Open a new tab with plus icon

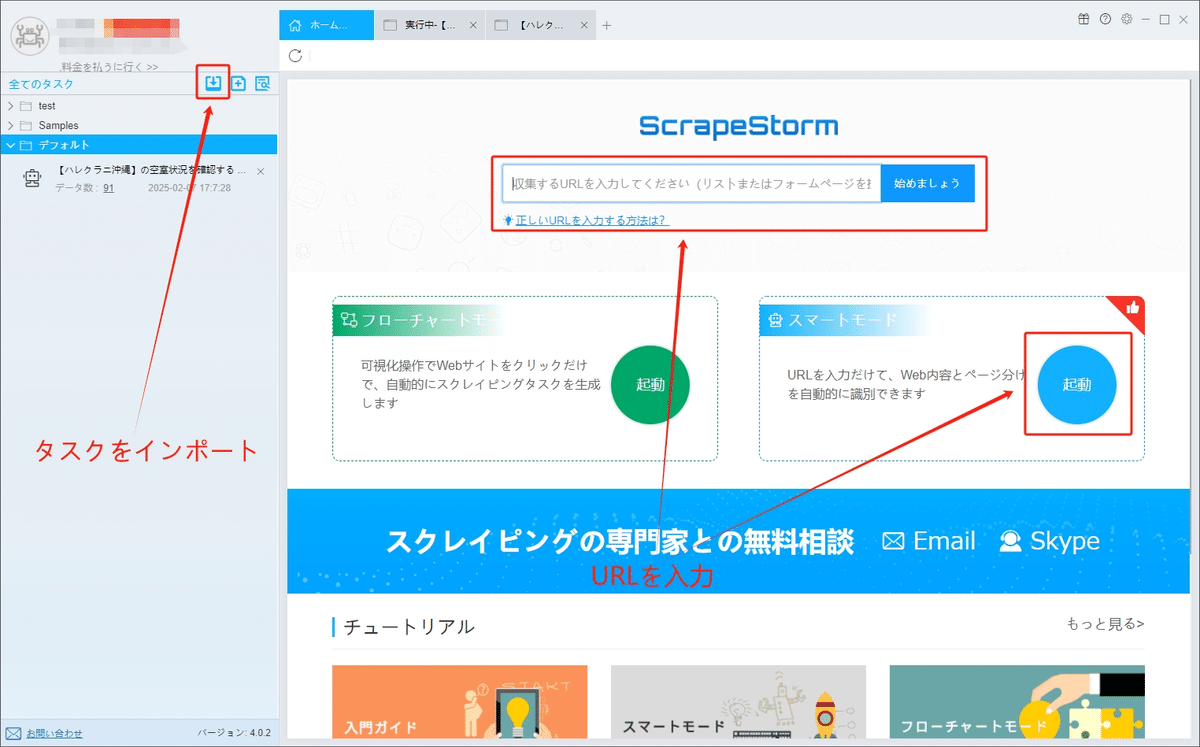[x=606, y=26]
